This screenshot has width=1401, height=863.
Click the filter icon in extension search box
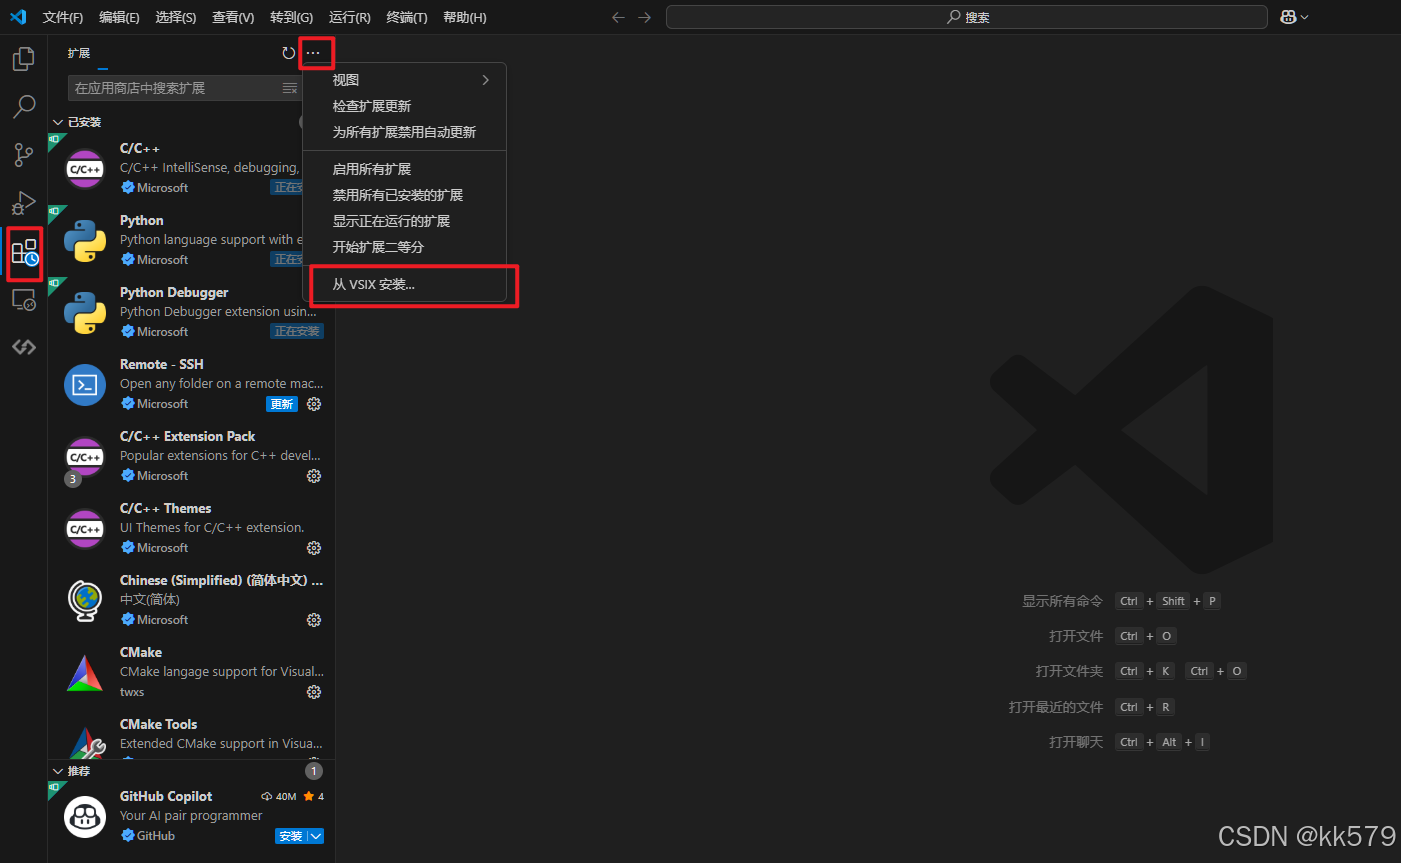(290, 88)
